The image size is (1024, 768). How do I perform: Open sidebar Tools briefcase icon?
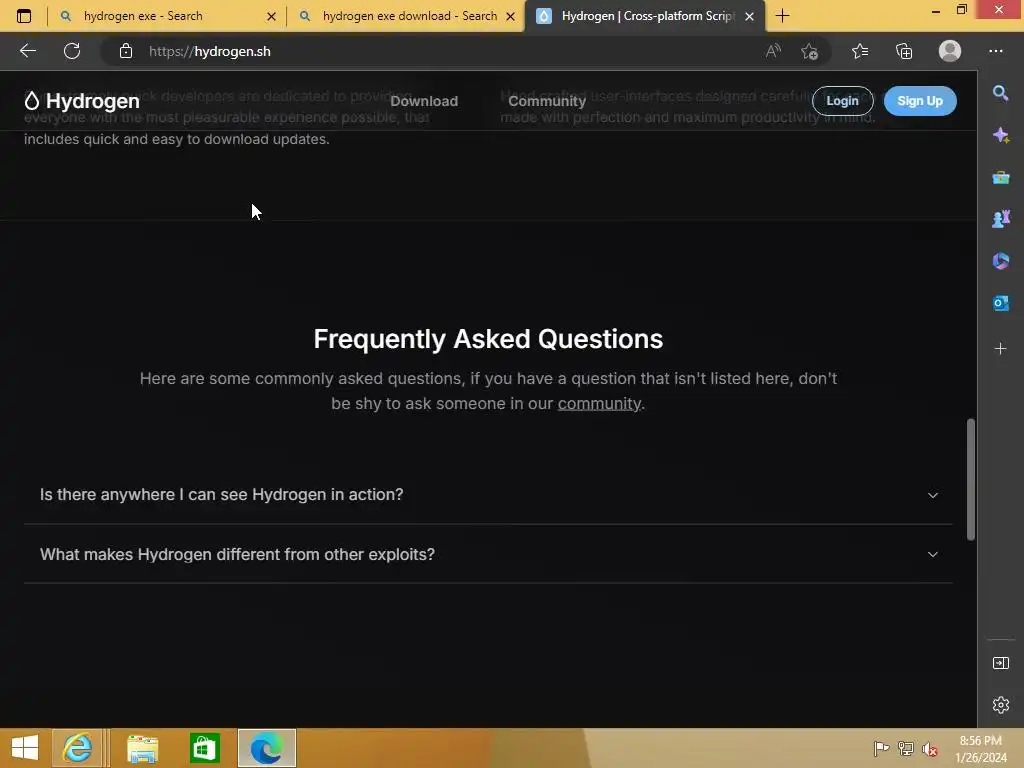coord(1000,177)
